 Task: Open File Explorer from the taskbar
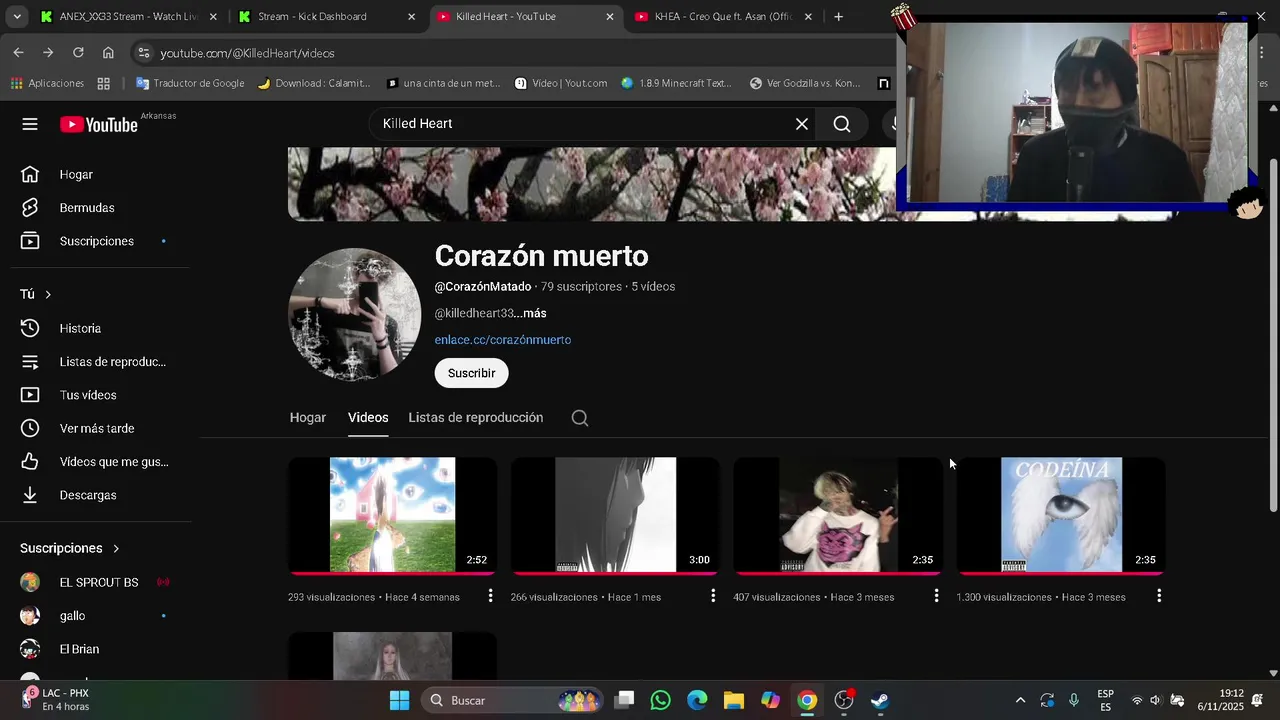pos(733,700)
